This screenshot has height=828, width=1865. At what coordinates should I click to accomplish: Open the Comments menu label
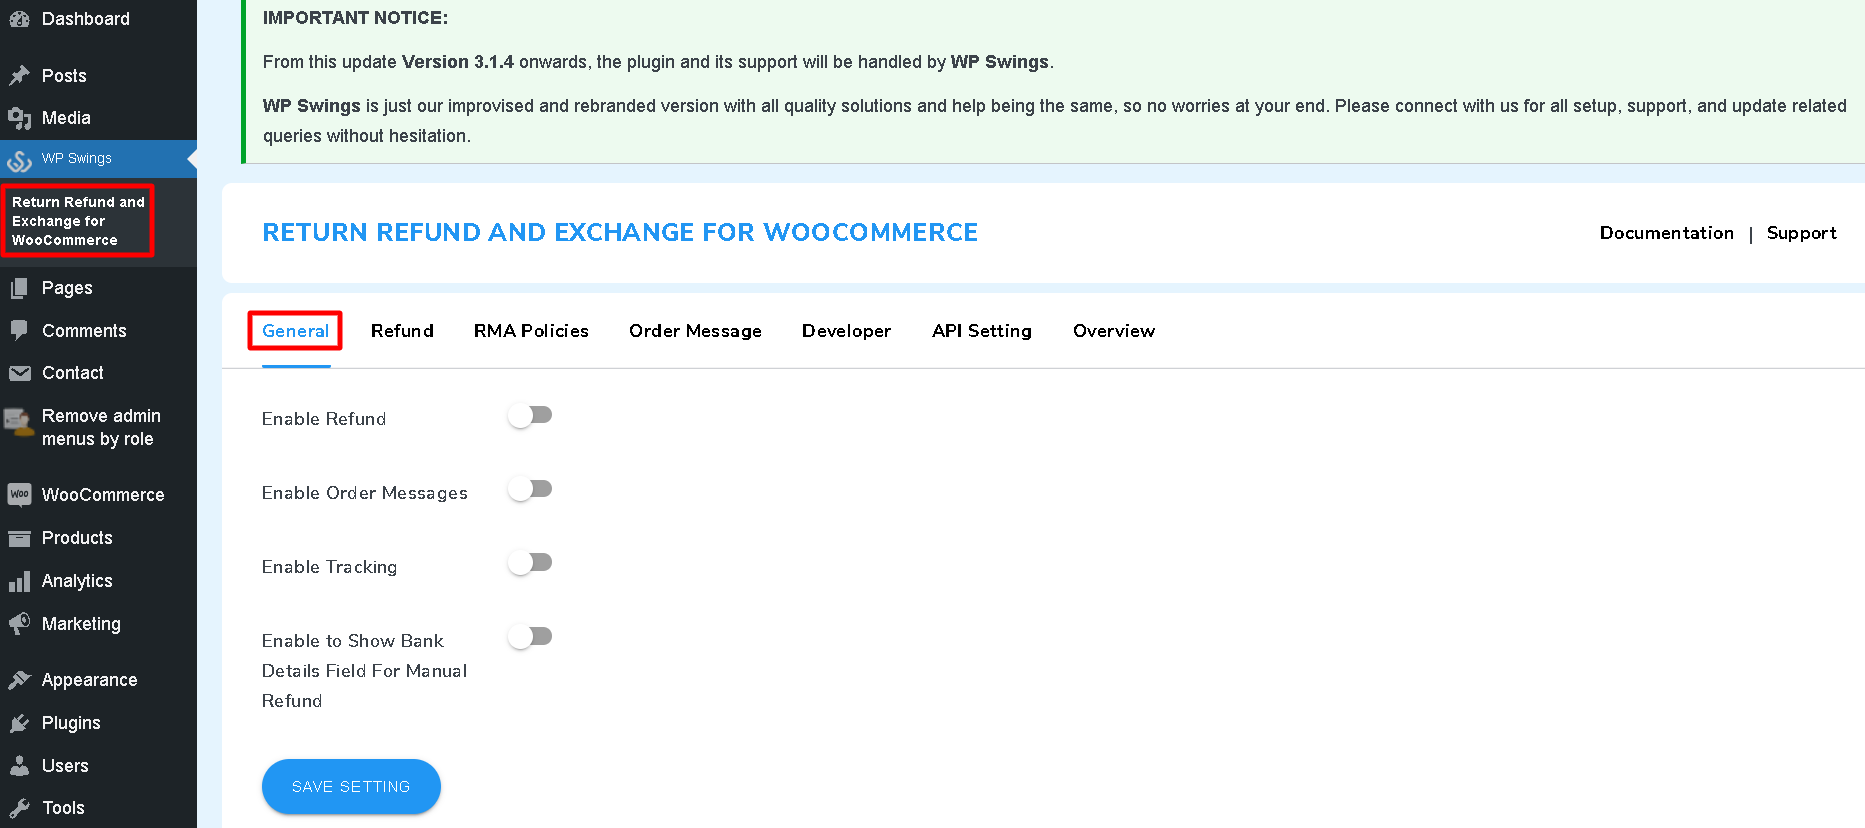[x=84, y=331]
